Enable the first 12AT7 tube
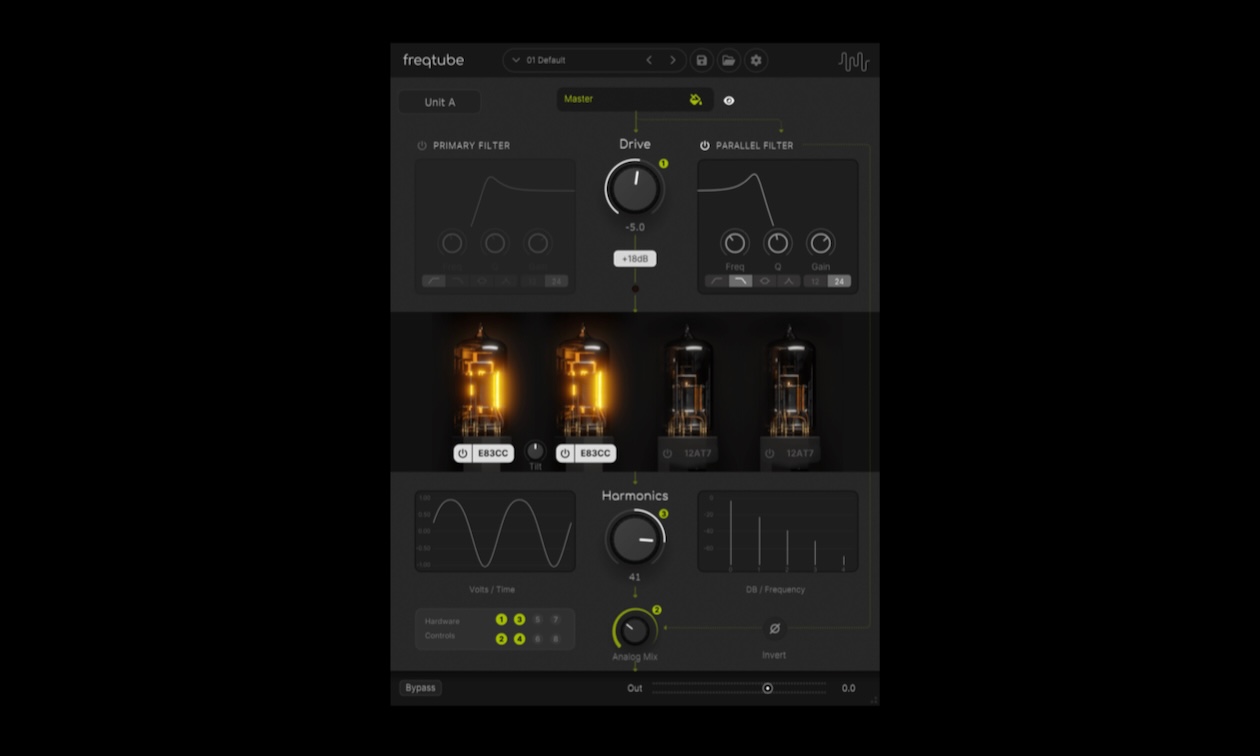 (666, 452)
